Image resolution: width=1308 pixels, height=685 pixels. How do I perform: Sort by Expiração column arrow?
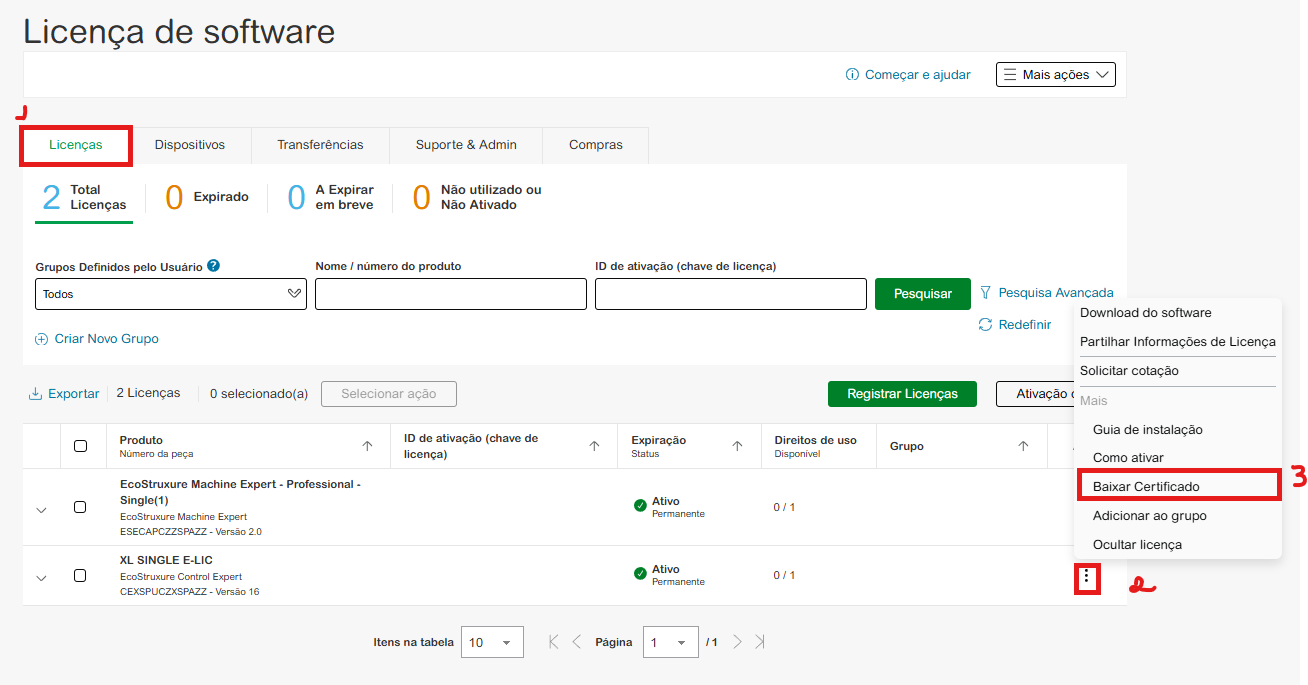[x=738, y=446]
